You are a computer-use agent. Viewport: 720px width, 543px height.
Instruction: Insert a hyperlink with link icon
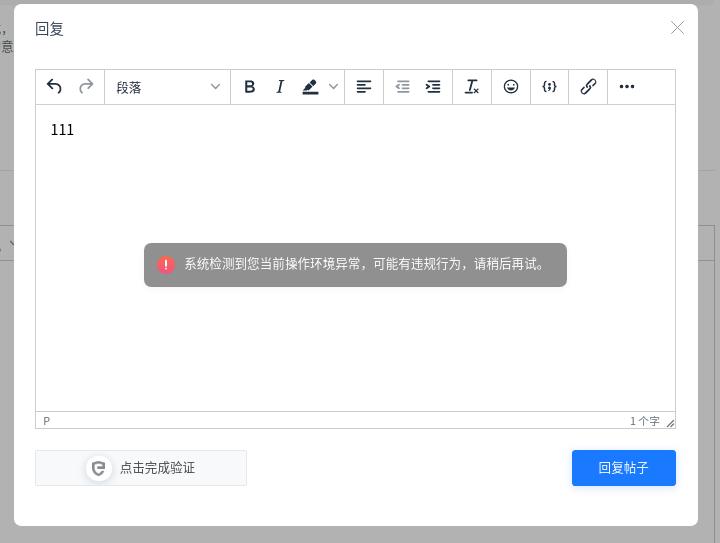click(588, 87)
